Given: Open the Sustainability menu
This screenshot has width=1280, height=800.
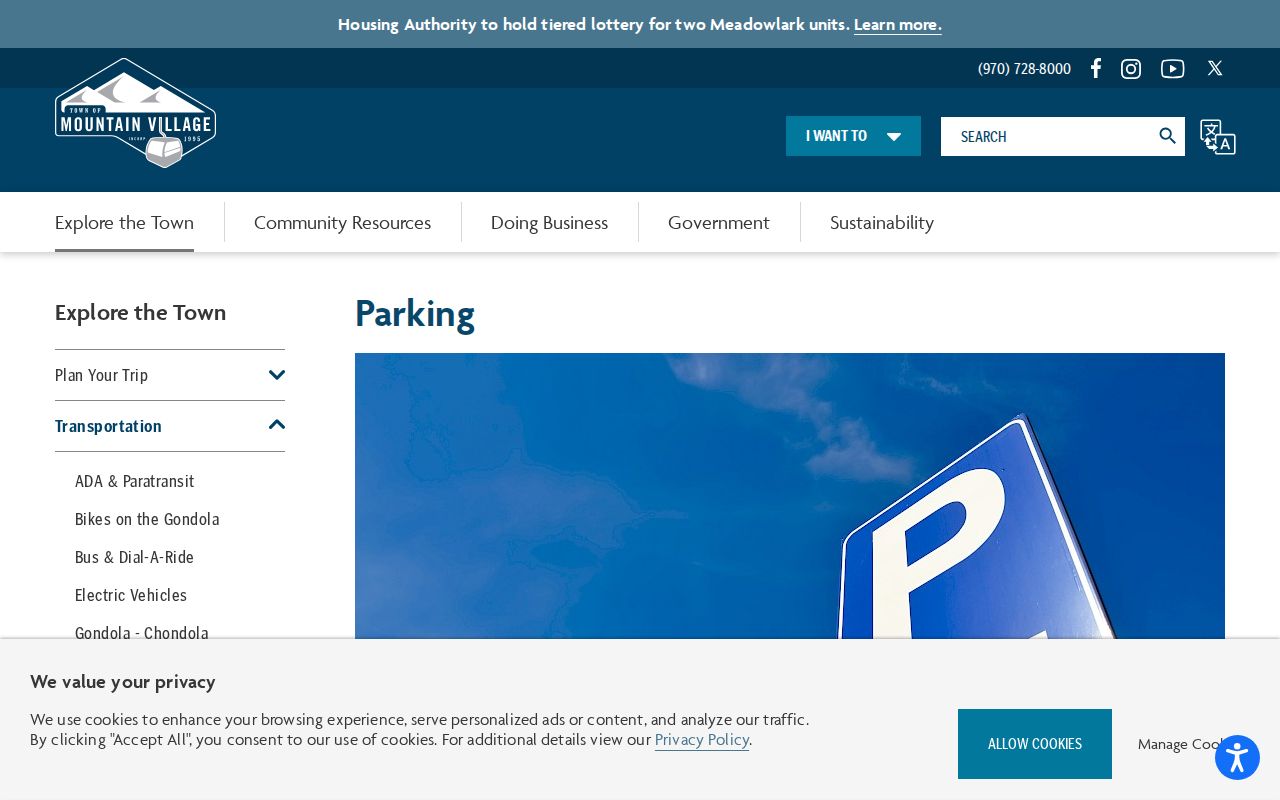Looking at the screenshot, I should 882,222.
